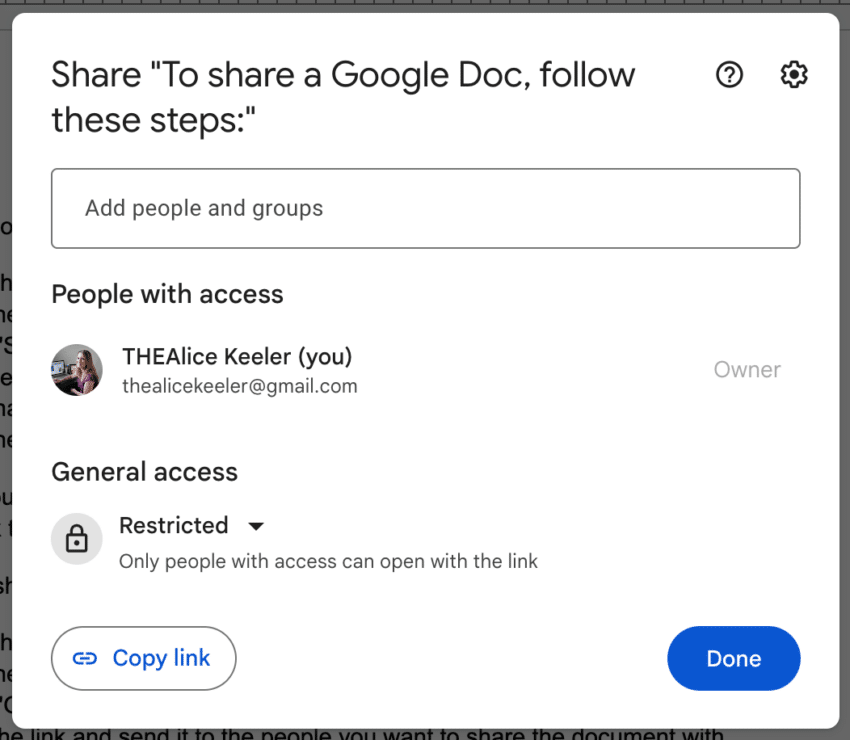This screenshot has width=850, height=740.
Task: Click the People with access heading
Action: 168,294
